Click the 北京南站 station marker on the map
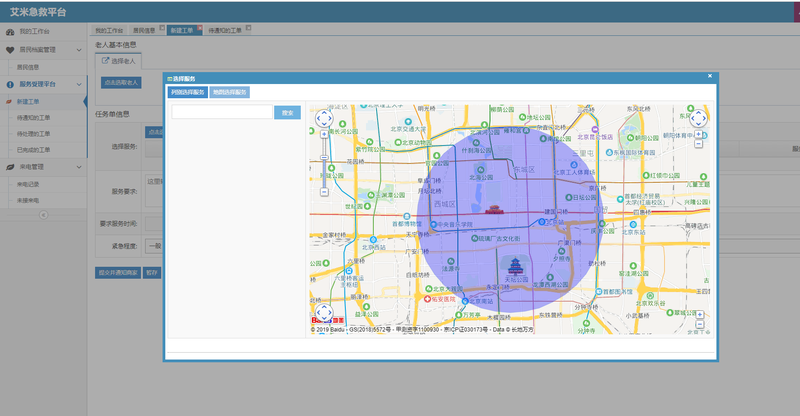 click(x=465, y=301)
